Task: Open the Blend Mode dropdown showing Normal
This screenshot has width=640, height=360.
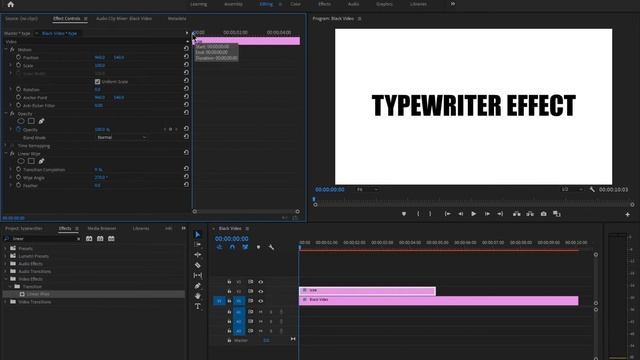Action: [x=121, y=138]
